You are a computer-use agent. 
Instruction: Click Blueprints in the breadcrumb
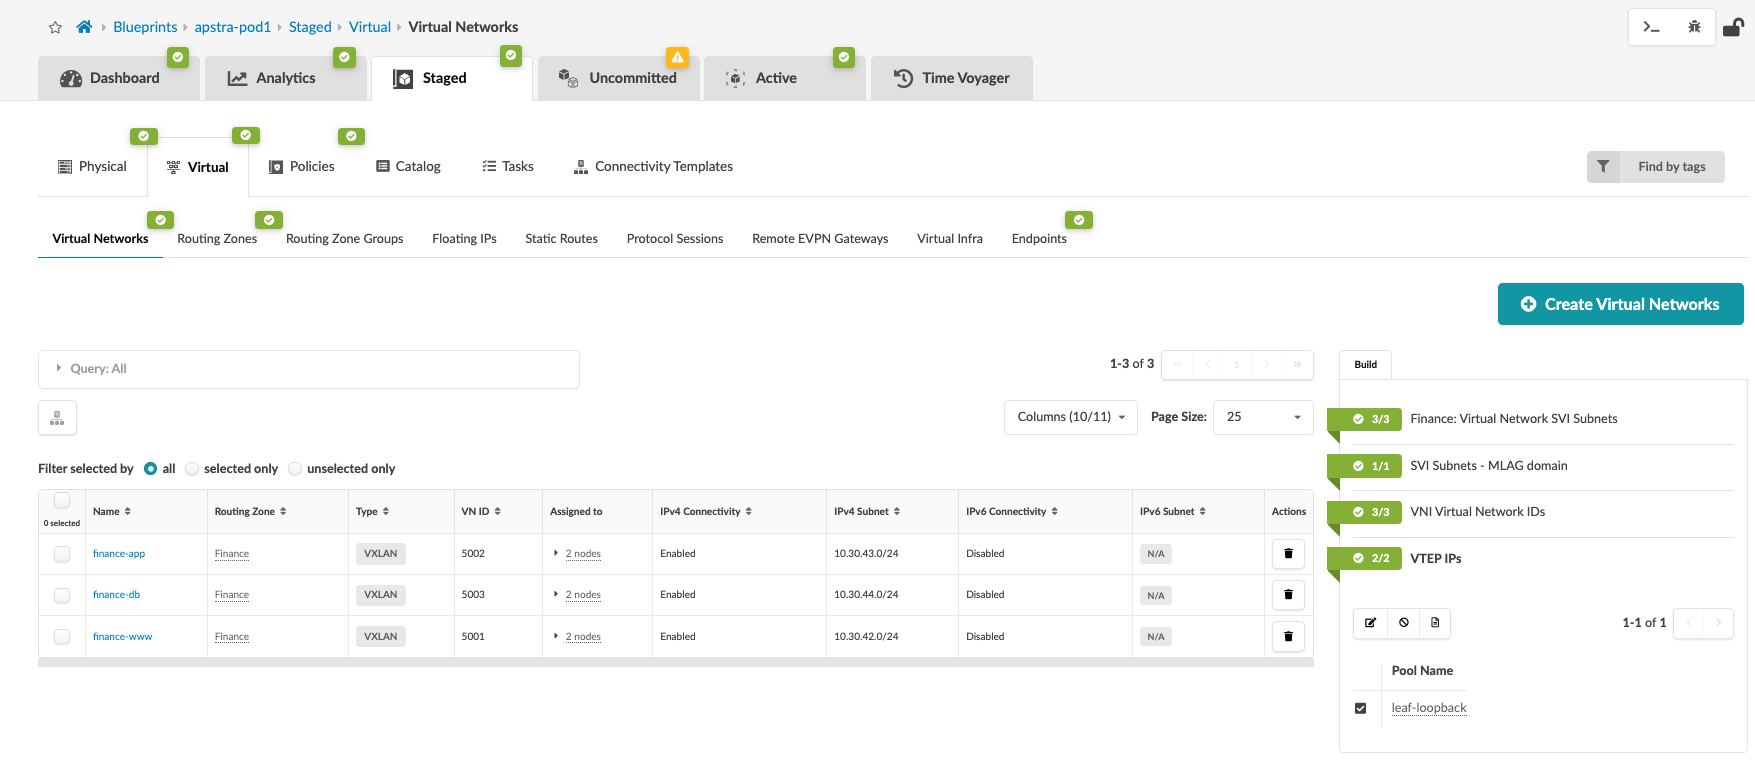pos(145,27)
